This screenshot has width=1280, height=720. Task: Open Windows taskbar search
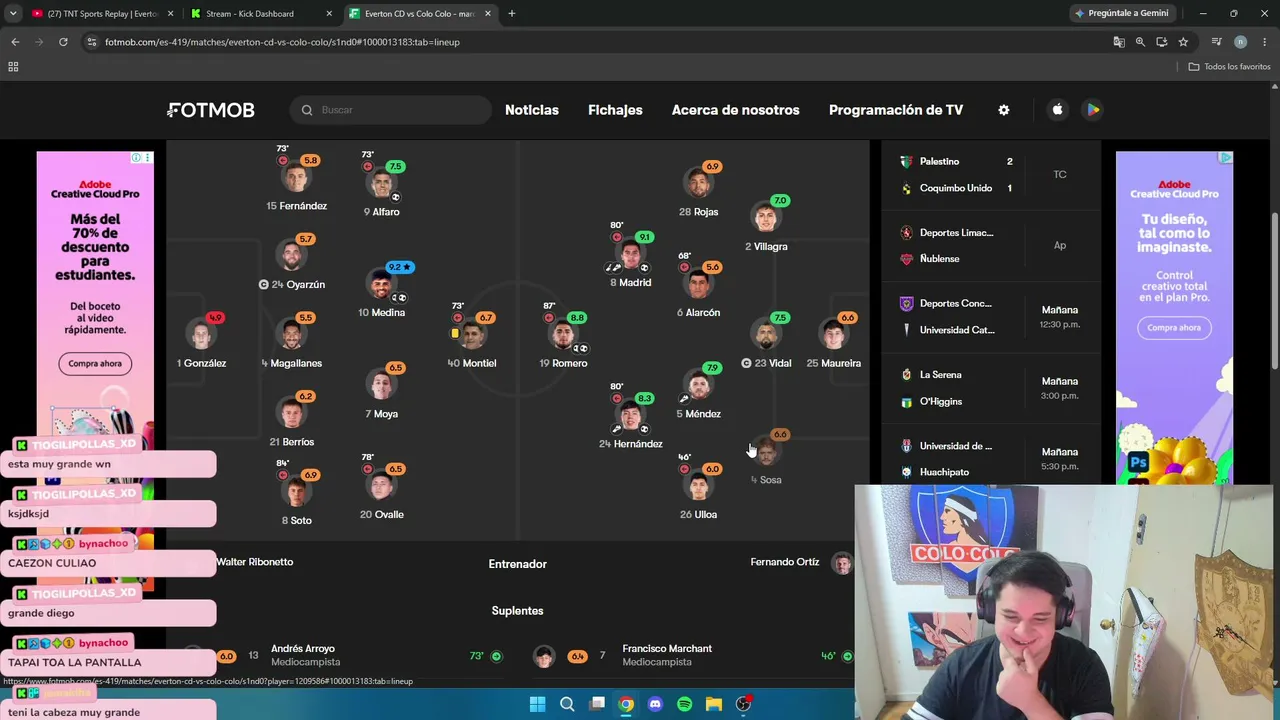tap(567, 704)
